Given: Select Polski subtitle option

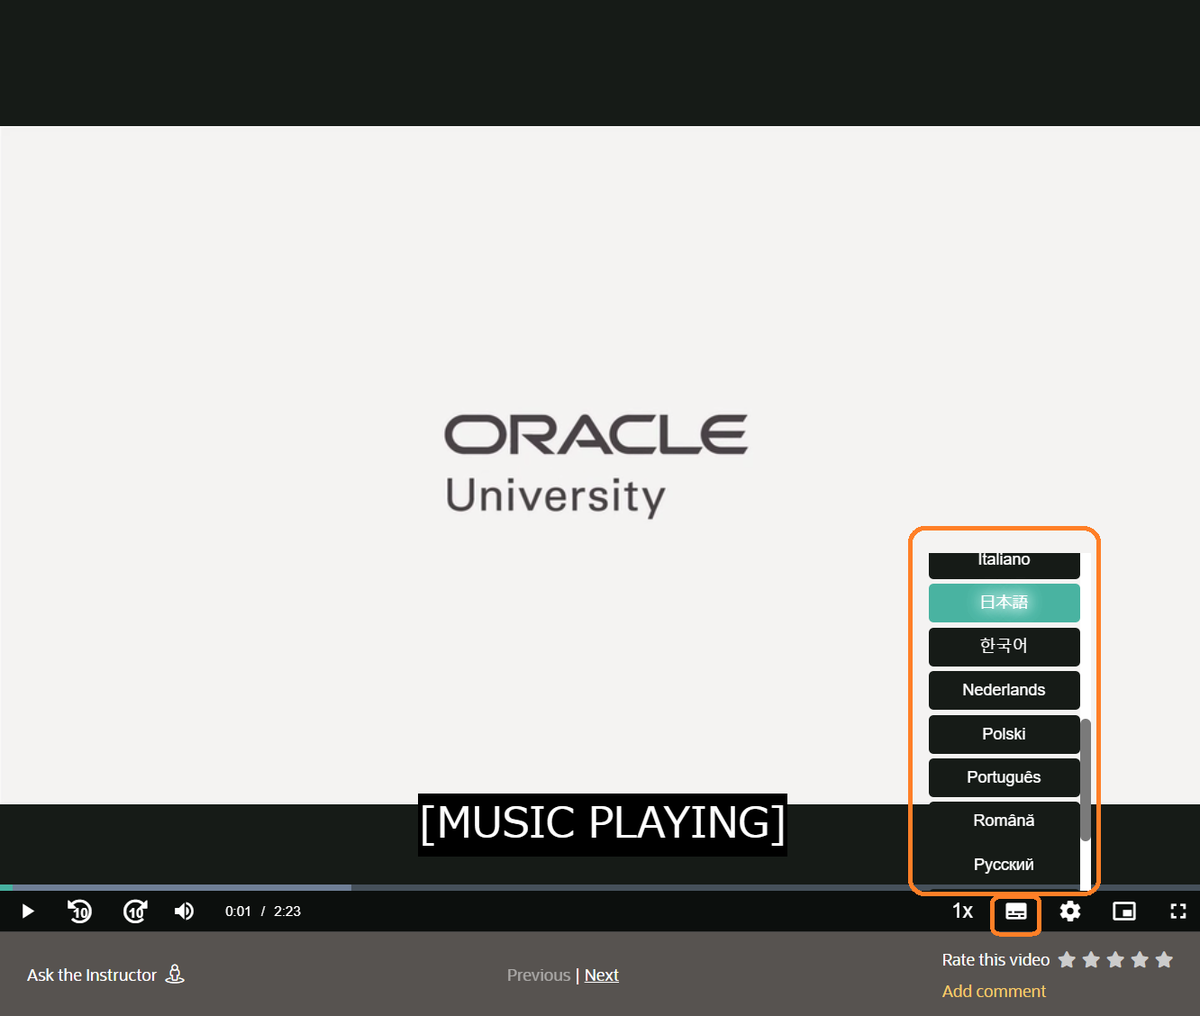Looking at the screenshot, I should 1004,734.
